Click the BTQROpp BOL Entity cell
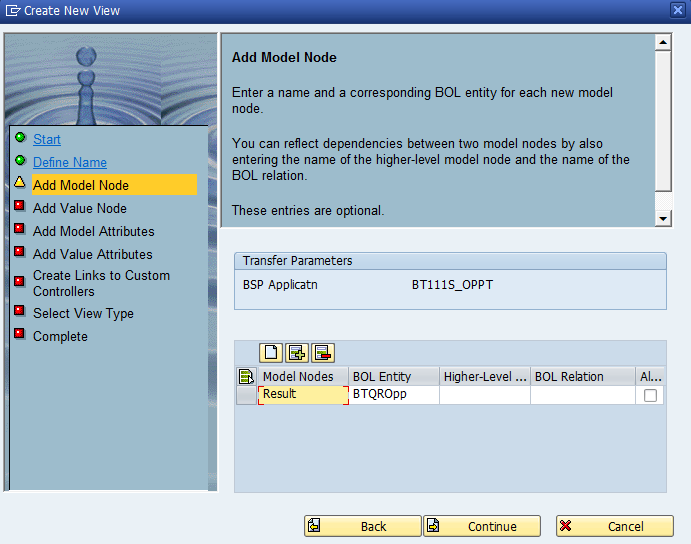The image size is (691, 544). [394, 395]
